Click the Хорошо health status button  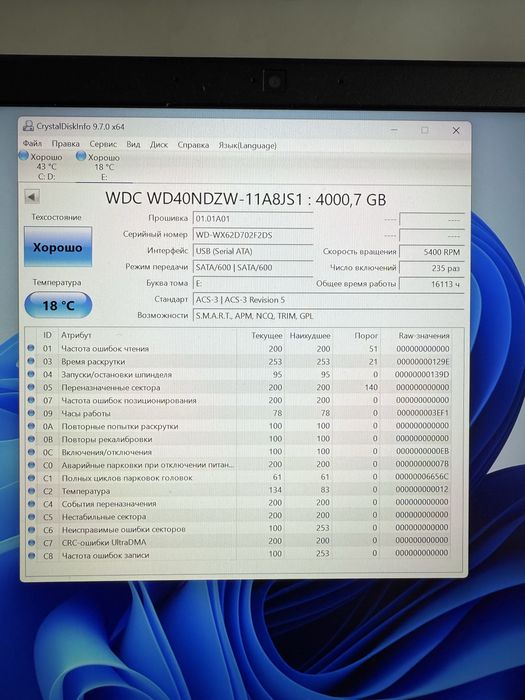click(58, 247)
